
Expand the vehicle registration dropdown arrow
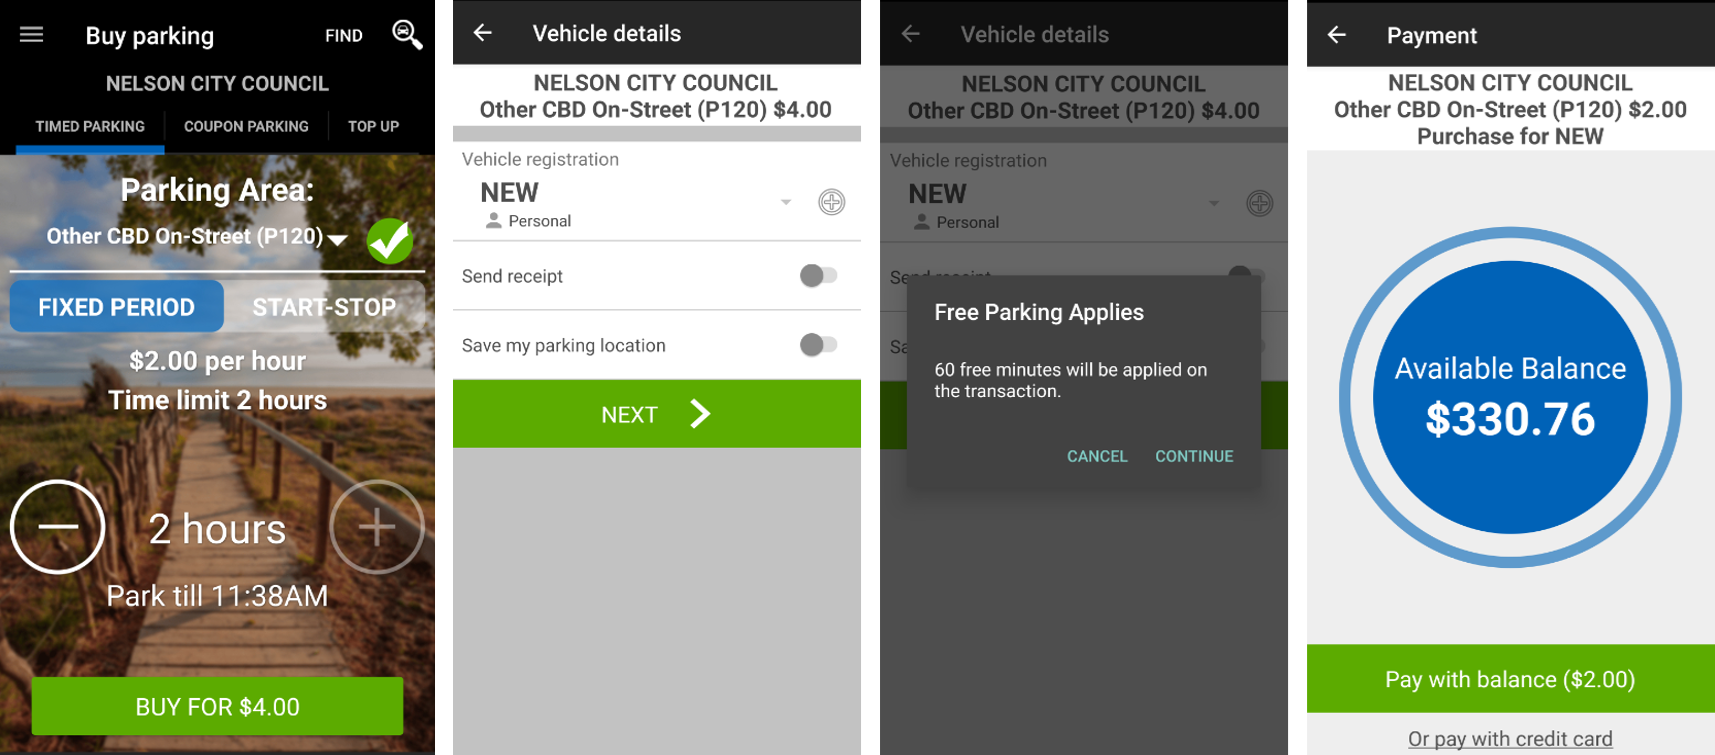(786, 202)
